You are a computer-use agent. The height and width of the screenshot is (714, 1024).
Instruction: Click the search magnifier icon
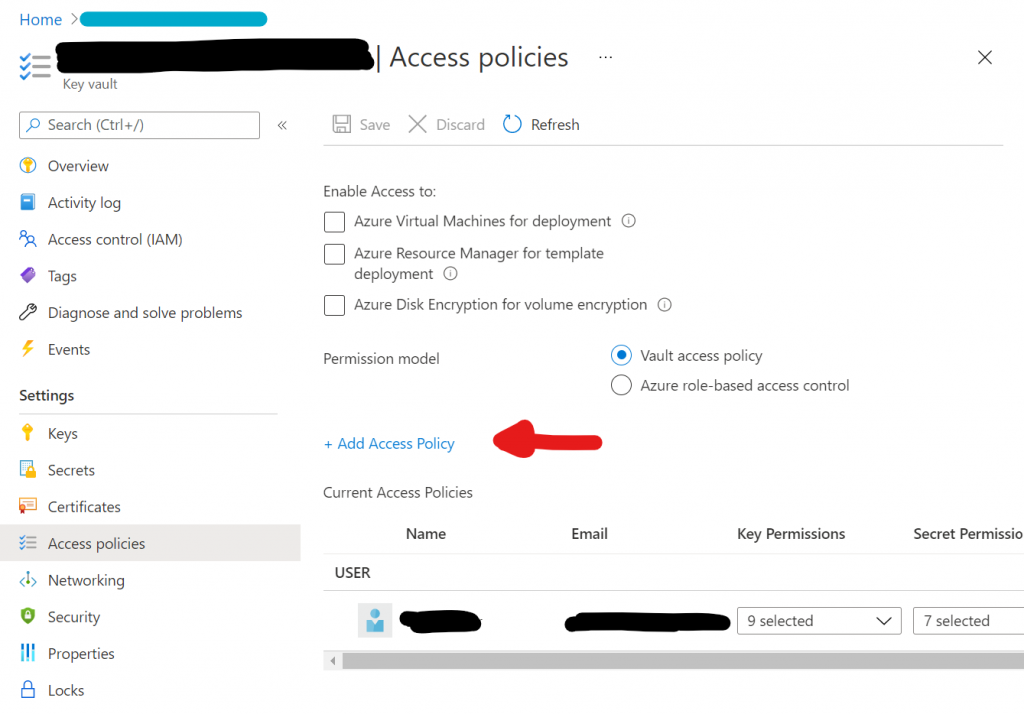pos(33,125)
